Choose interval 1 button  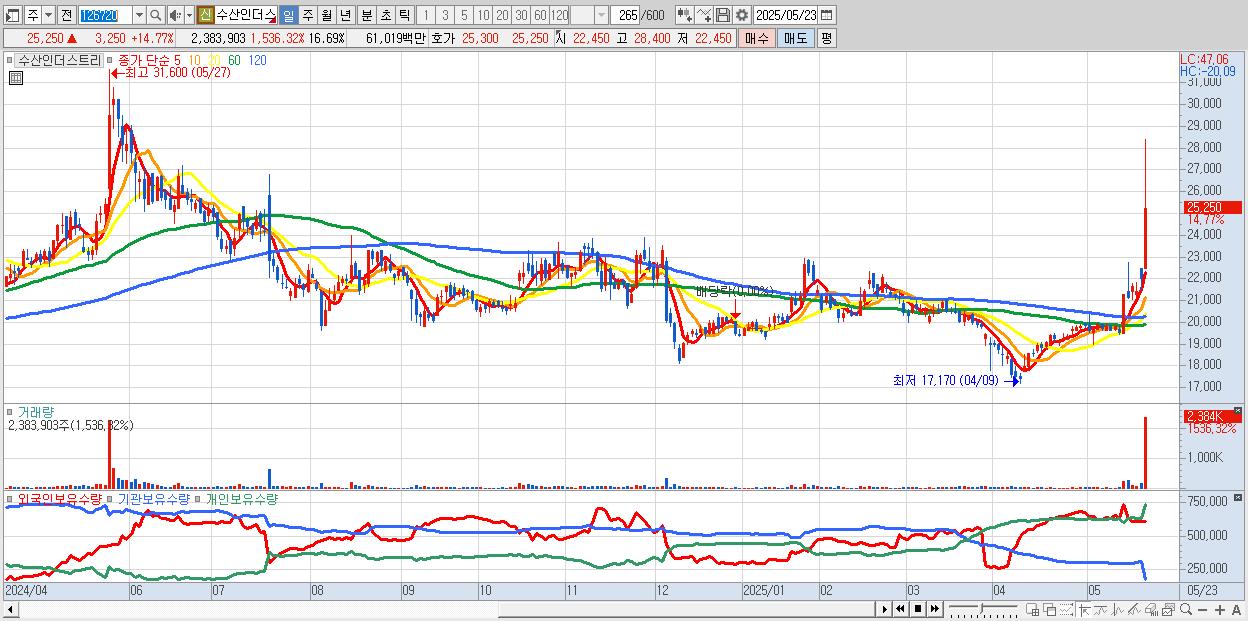point(425,15)
